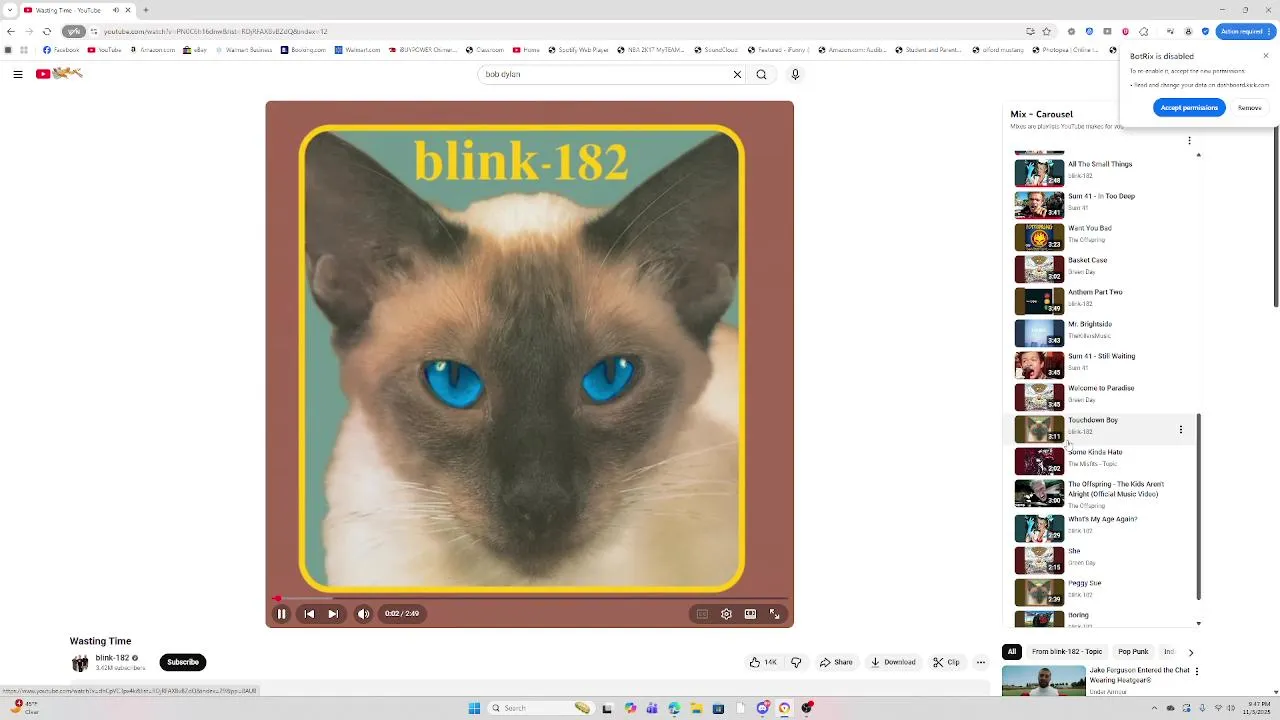Create a Clip of the video

946,662
